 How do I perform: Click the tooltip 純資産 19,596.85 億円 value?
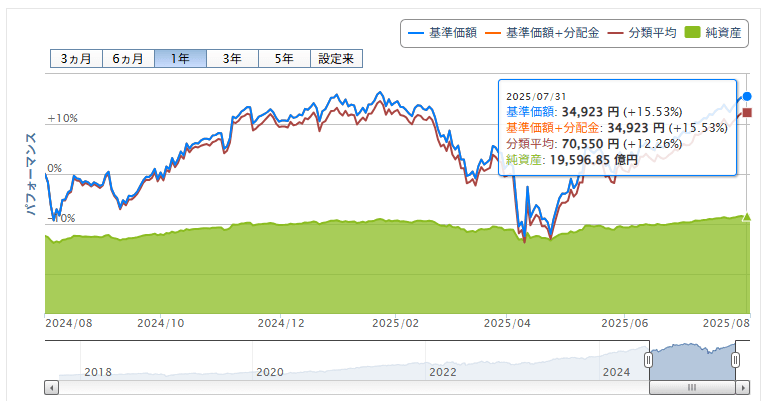pos(594,160)
